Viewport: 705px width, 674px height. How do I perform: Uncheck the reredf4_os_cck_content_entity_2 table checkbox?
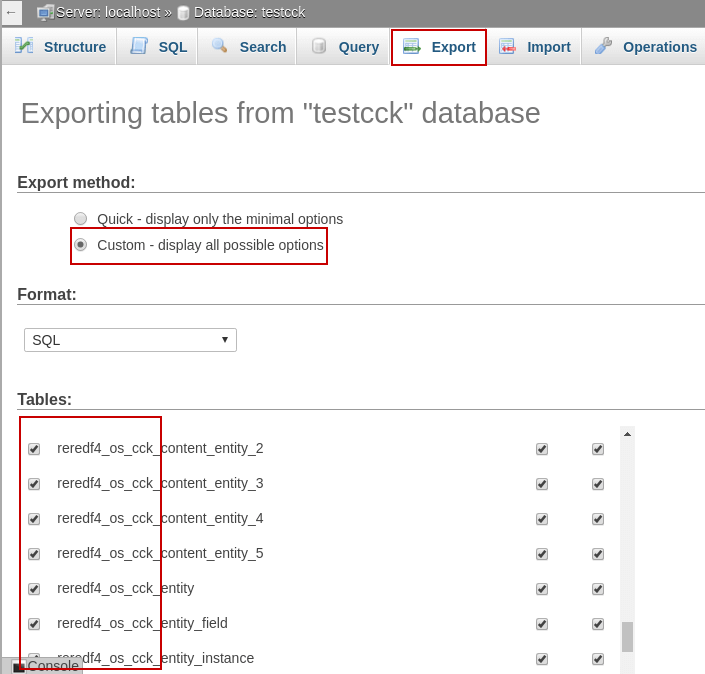[x=34, y=449]
